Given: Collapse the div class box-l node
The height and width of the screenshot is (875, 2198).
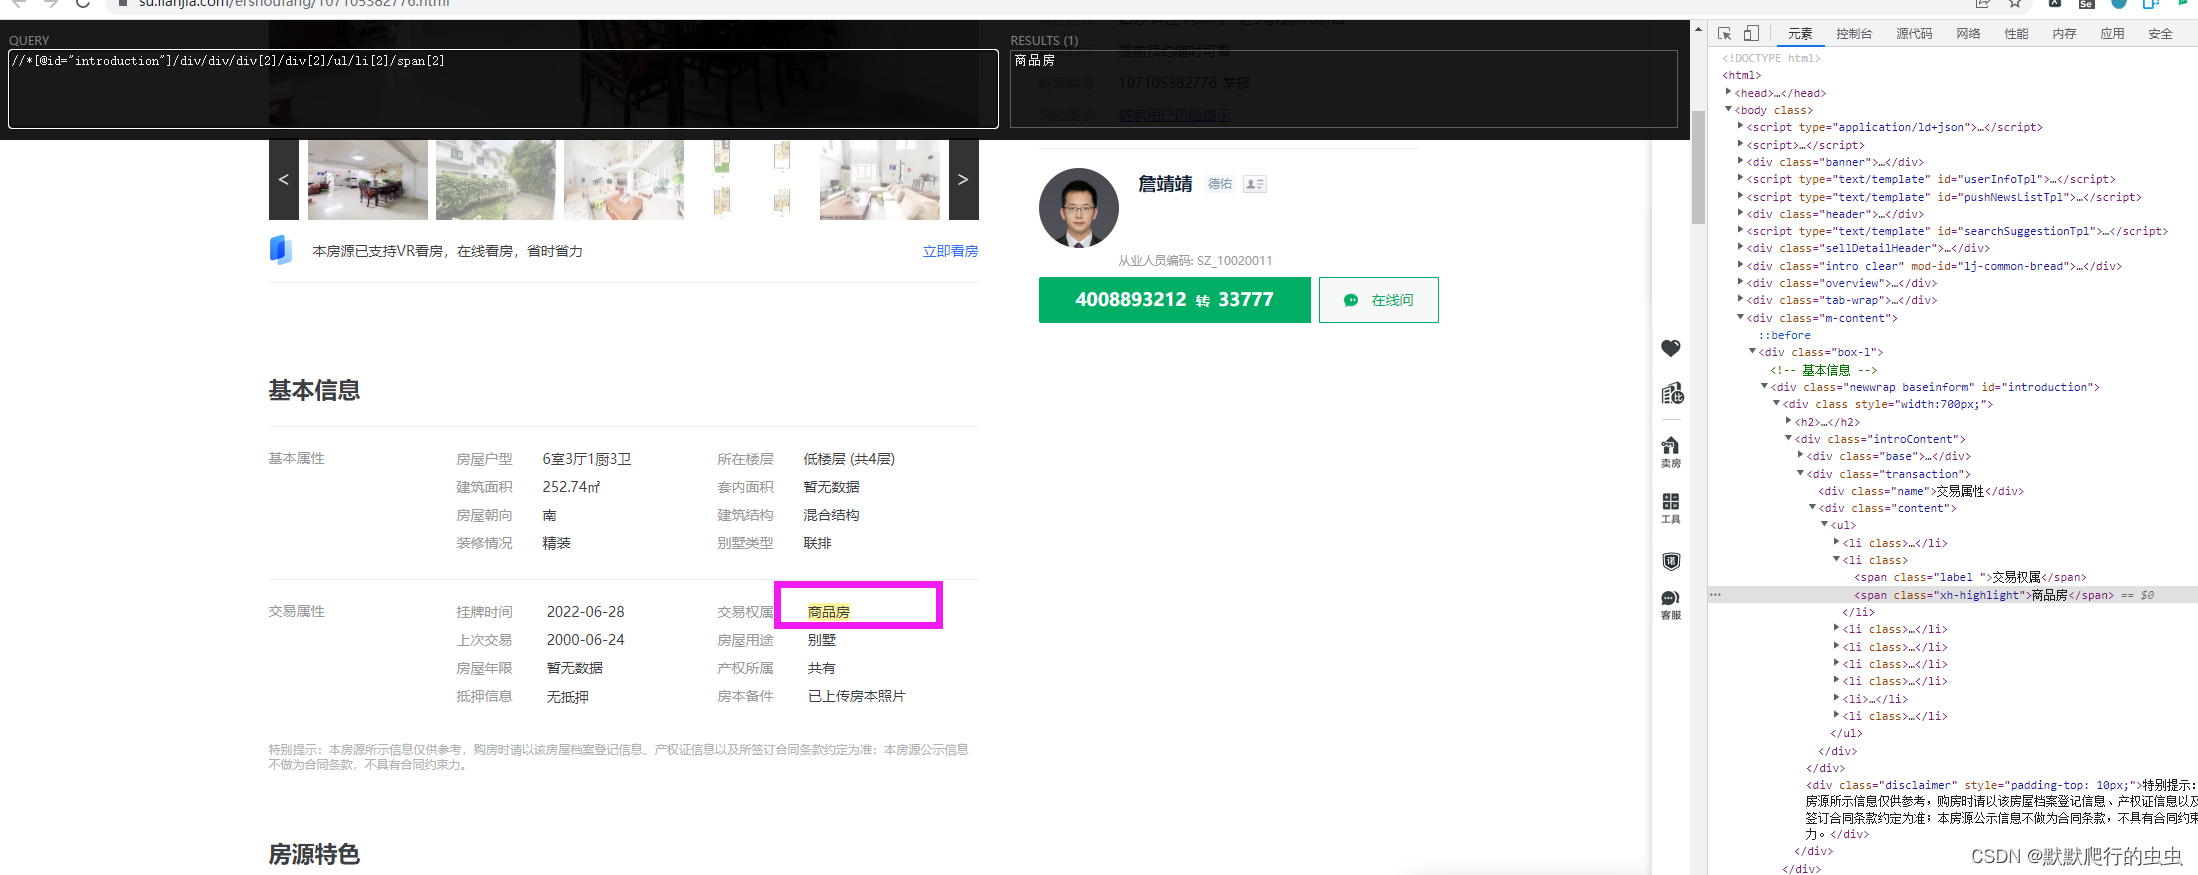Looking at the screenshot, I should [1752, 351].
